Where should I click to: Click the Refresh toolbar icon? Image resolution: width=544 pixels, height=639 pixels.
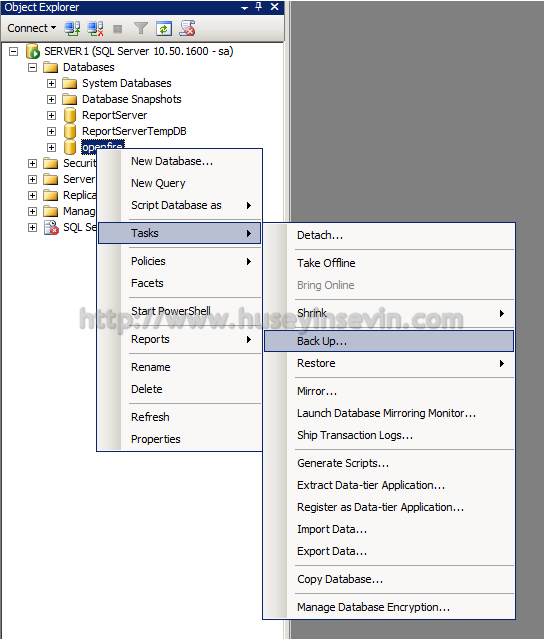[x=164, y=29]
